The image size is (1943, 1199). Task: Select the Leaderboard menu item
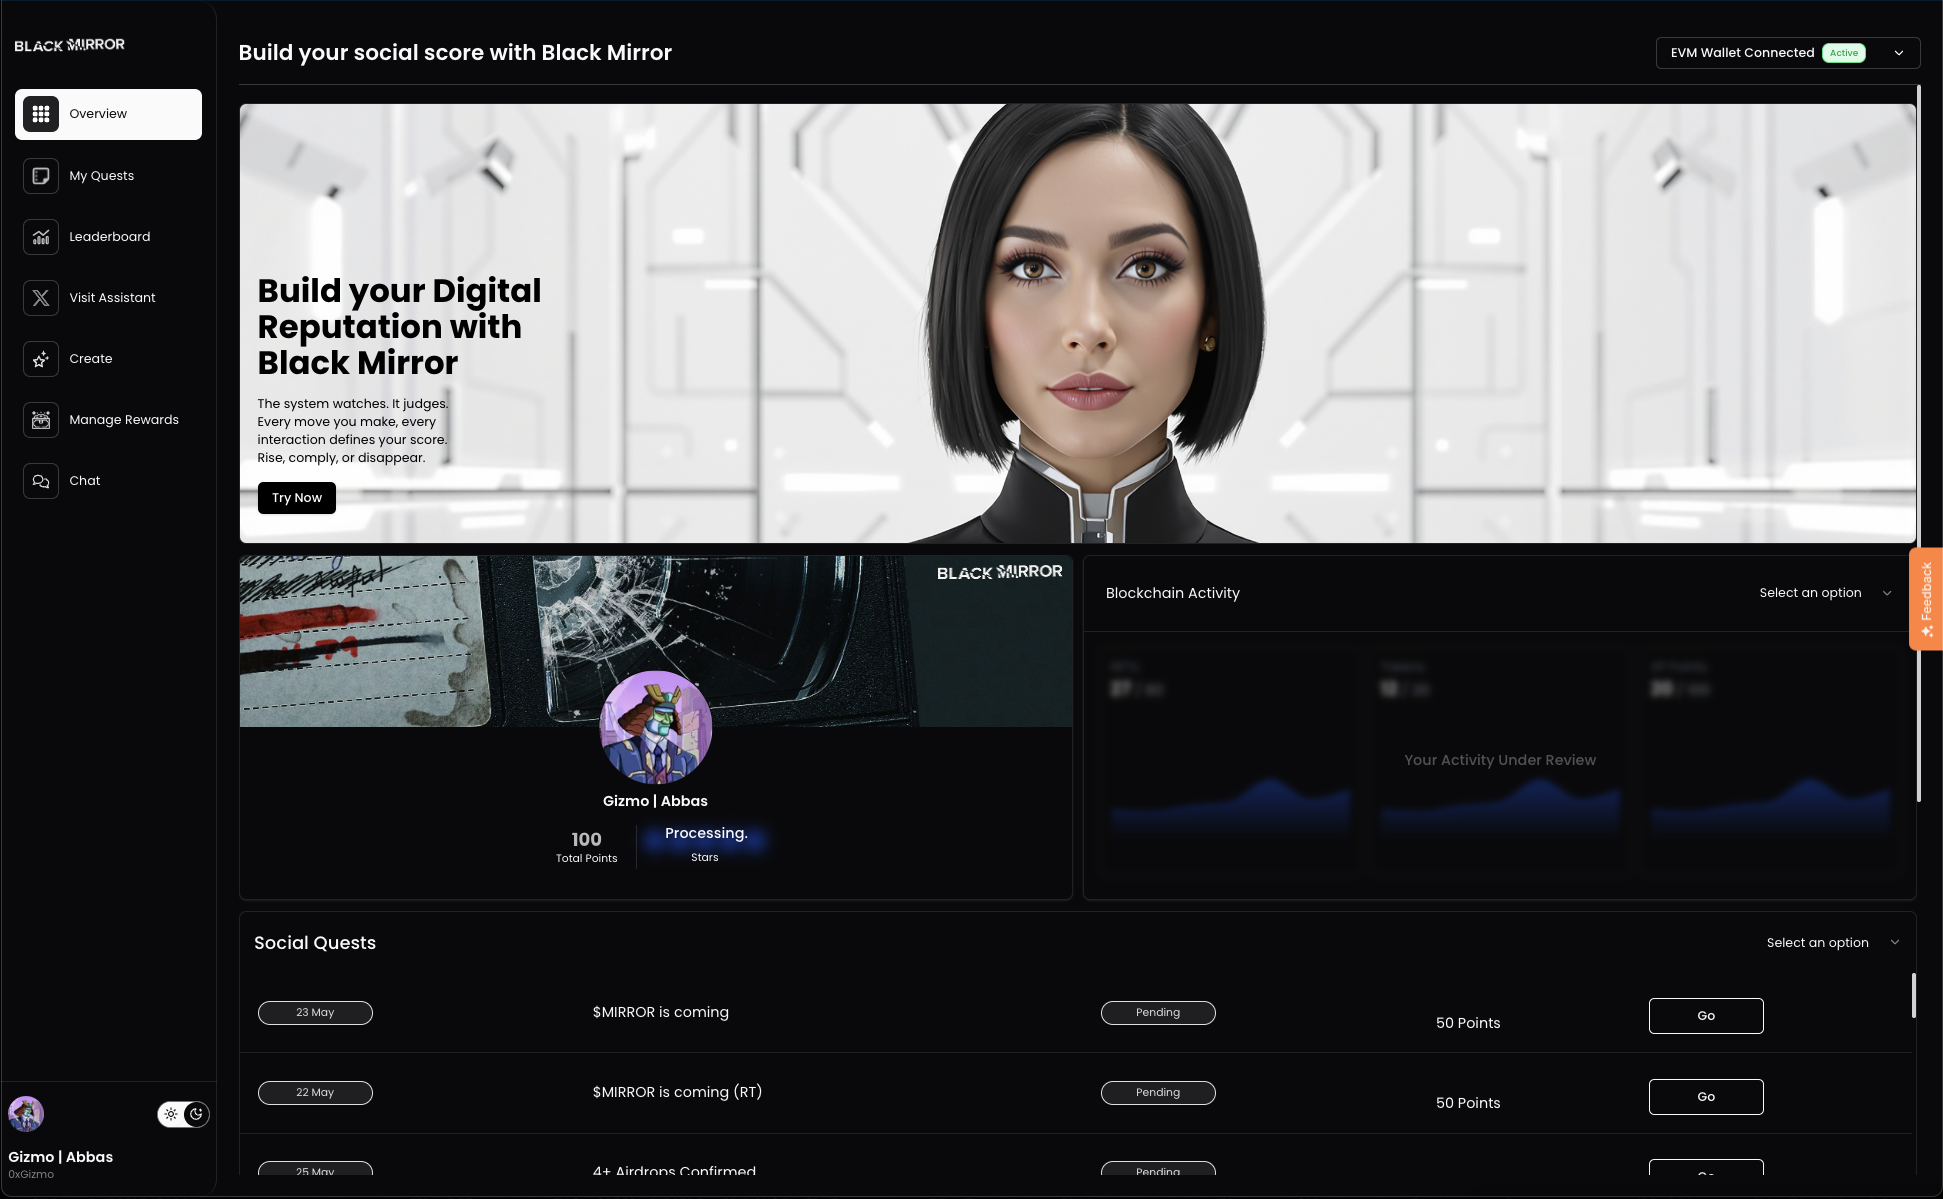point(109,237)
